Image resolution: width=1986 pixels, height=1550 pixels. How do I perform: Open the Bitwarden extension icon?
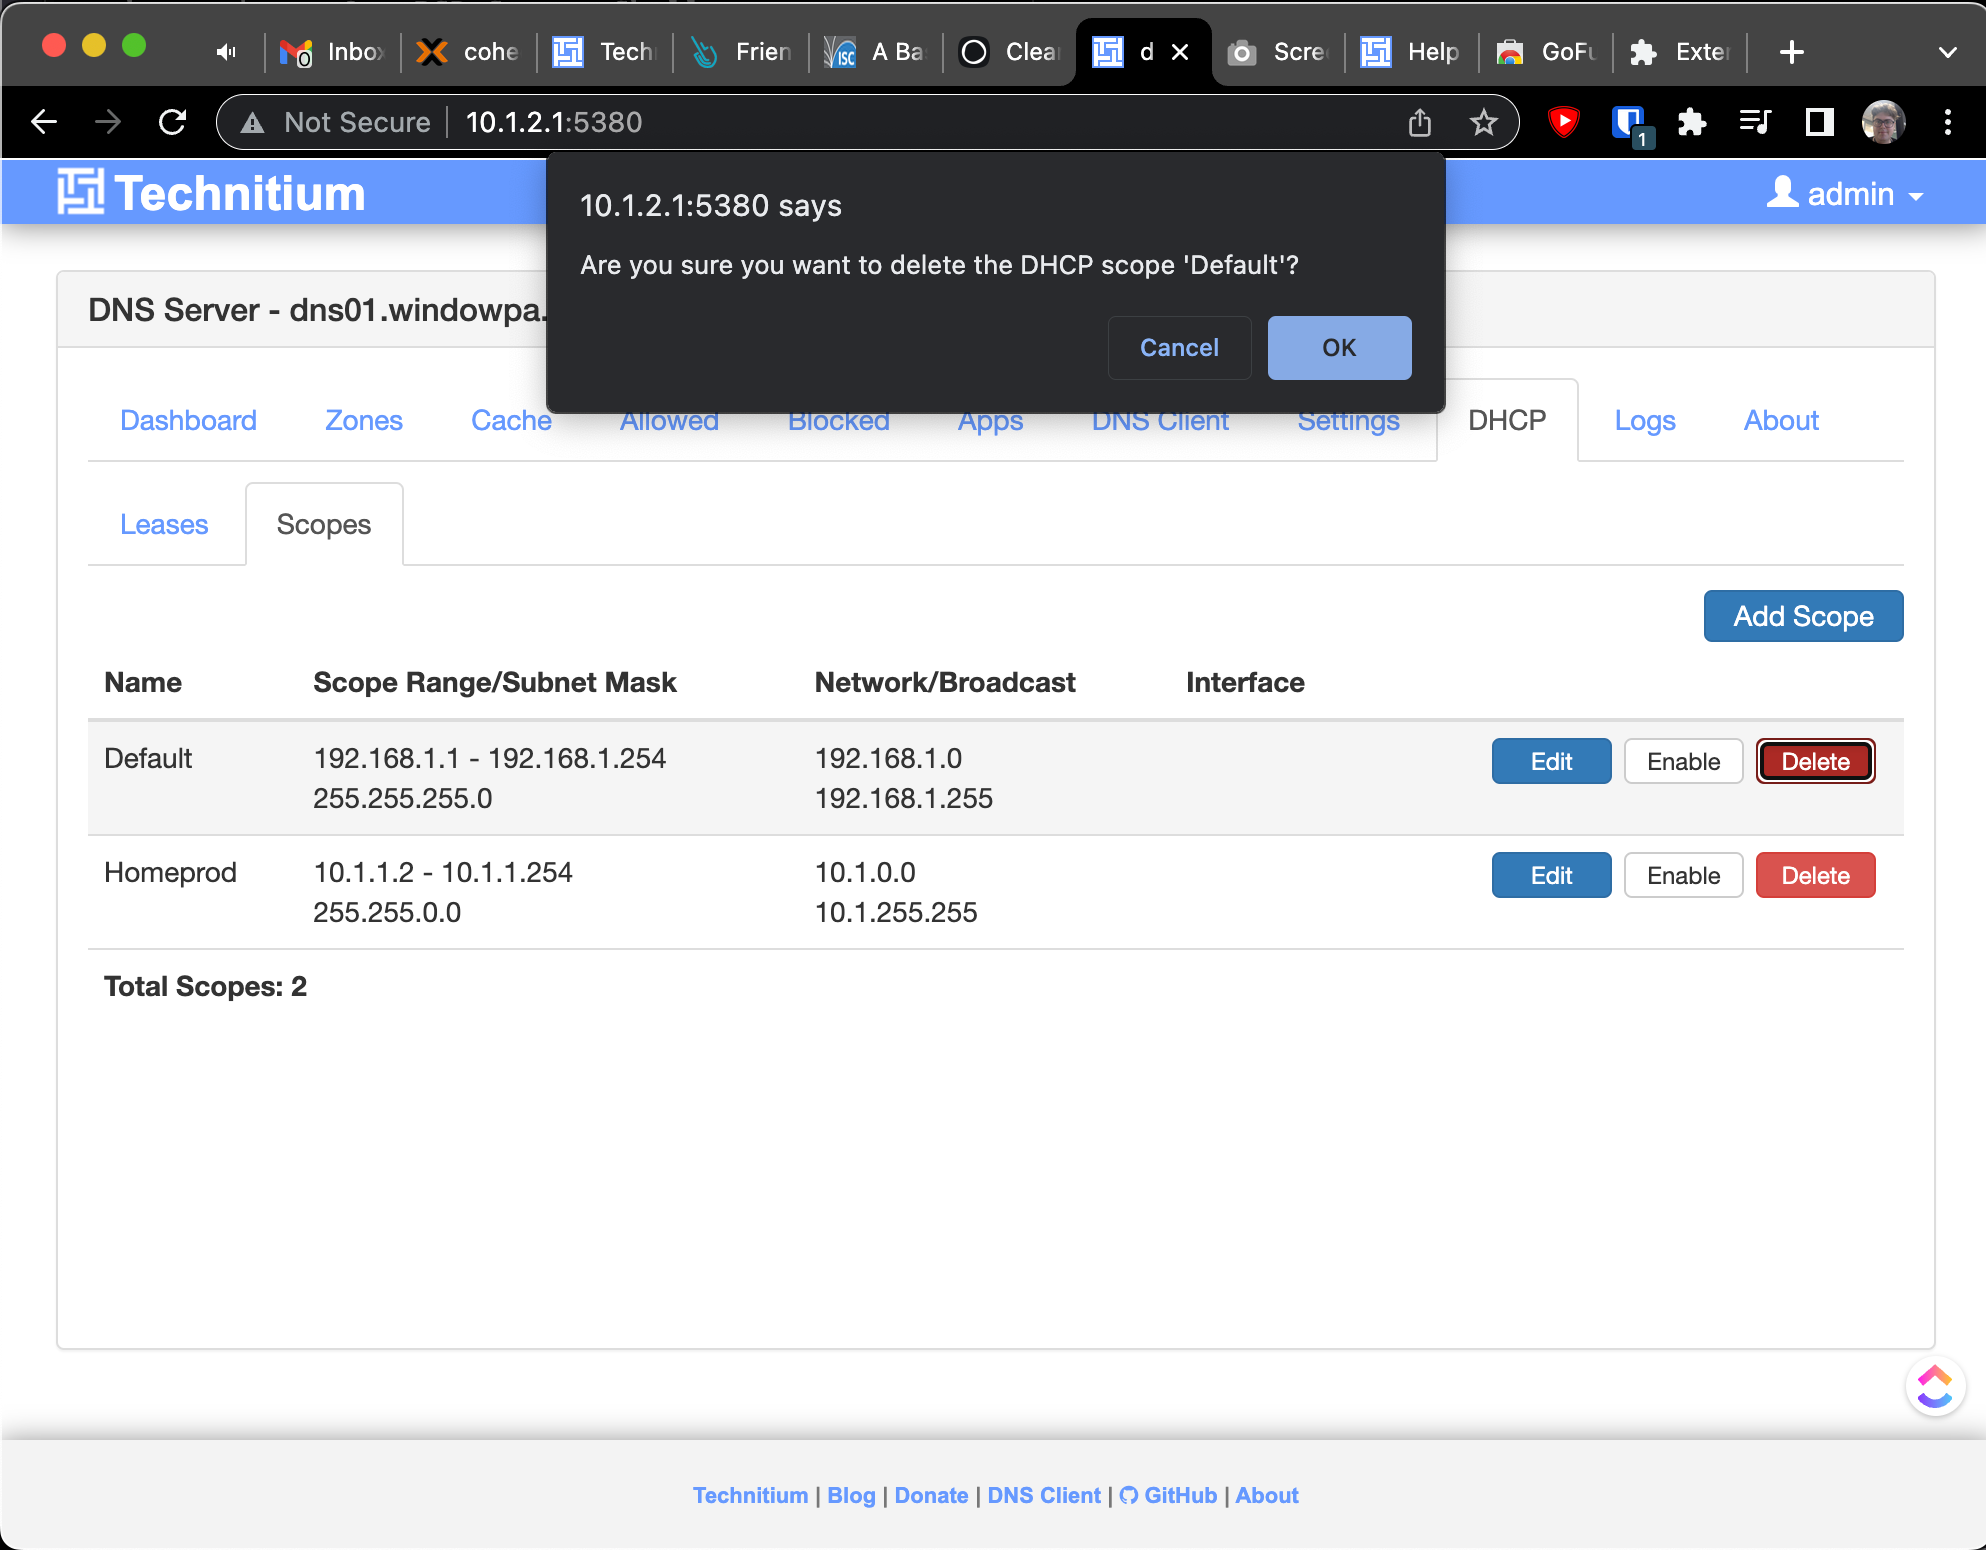coord(1629,124)
